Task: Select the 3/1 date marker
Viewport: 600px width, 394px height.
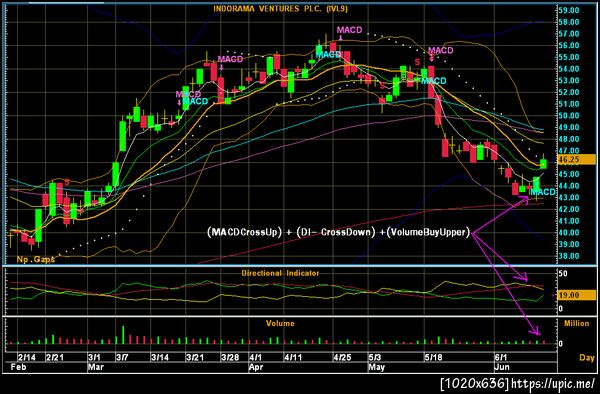Action: click(x=94, y=358)
